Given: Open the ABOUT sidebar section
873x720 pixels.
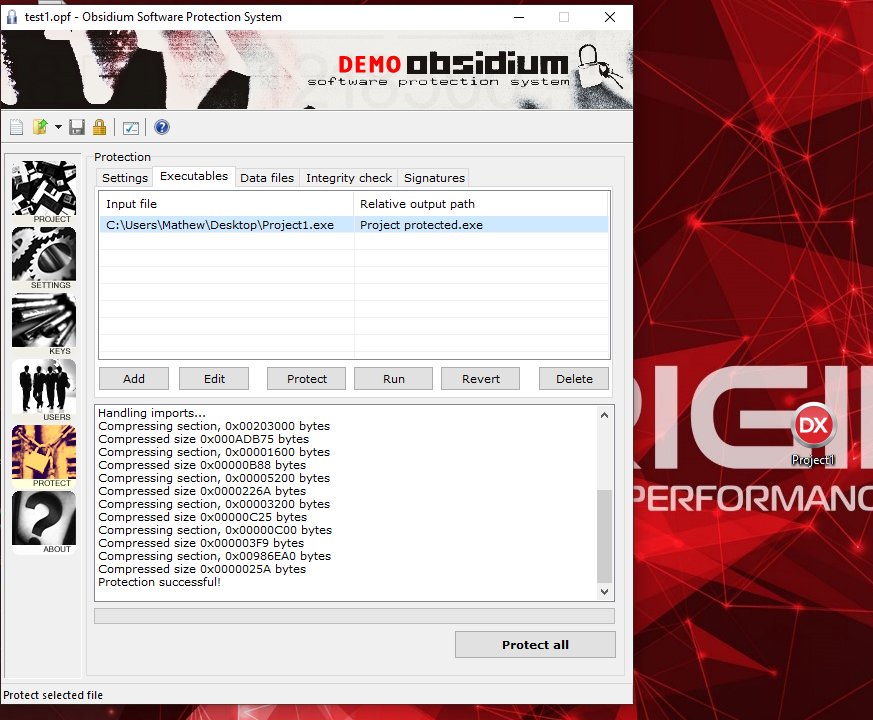Looking at the screenshot, I should coord(44,522).
